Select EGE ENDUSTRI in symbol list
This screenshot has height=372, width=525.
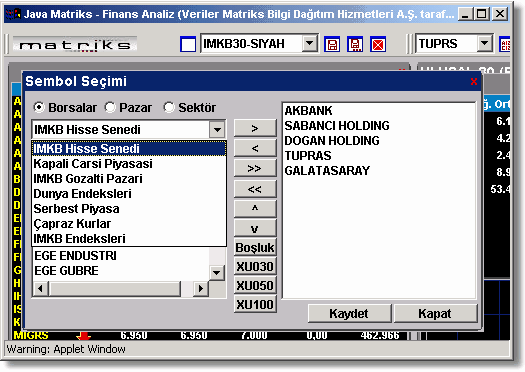click(121, 256)
